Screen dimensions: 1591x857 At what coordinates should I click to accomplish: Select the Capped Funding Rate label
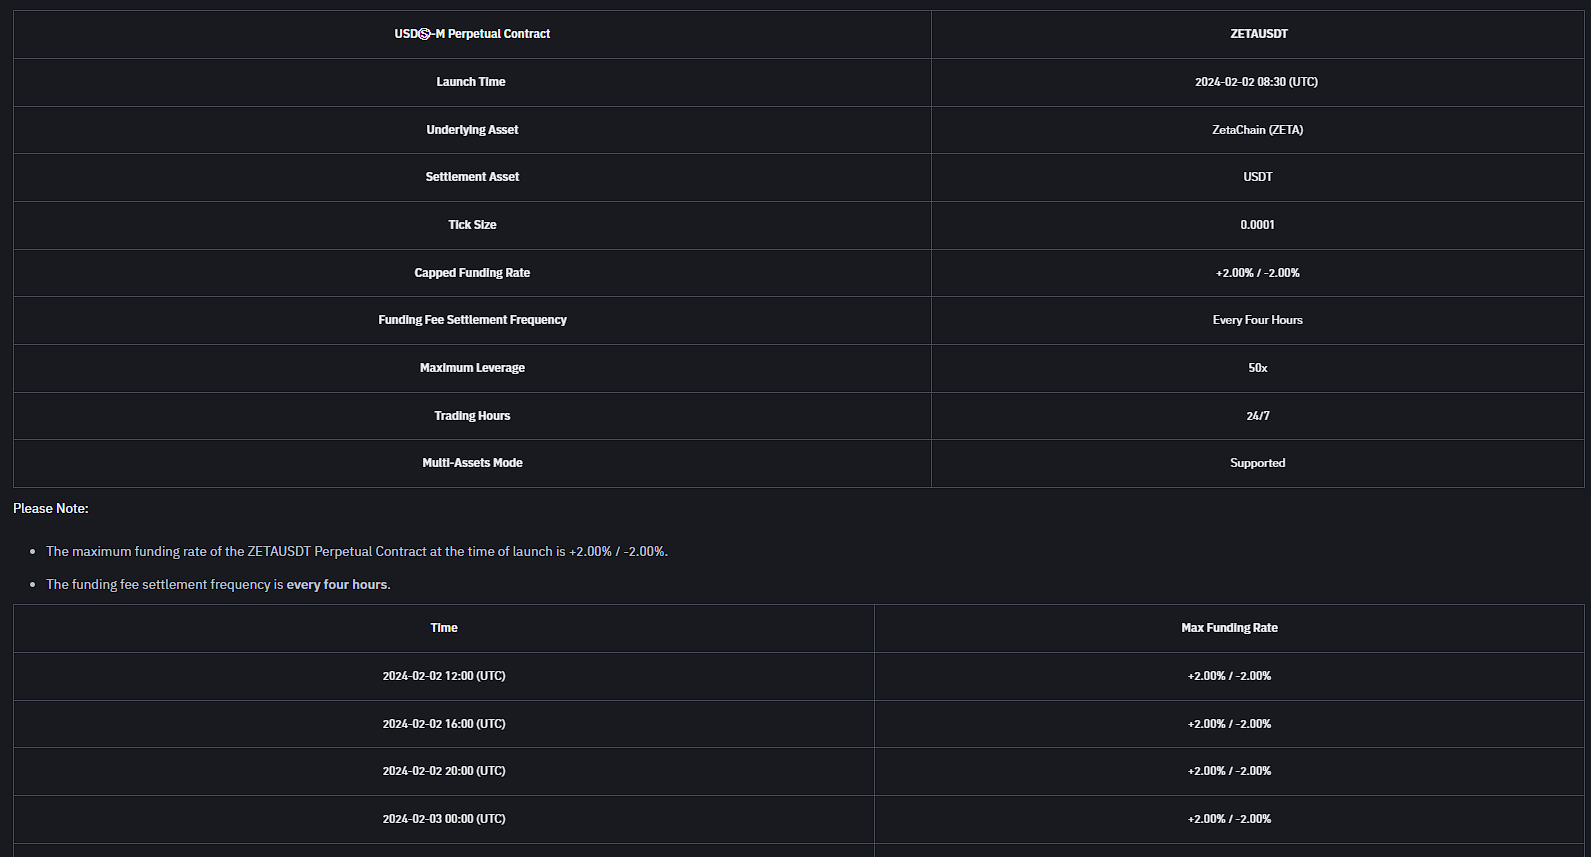[x=472, y=273]
